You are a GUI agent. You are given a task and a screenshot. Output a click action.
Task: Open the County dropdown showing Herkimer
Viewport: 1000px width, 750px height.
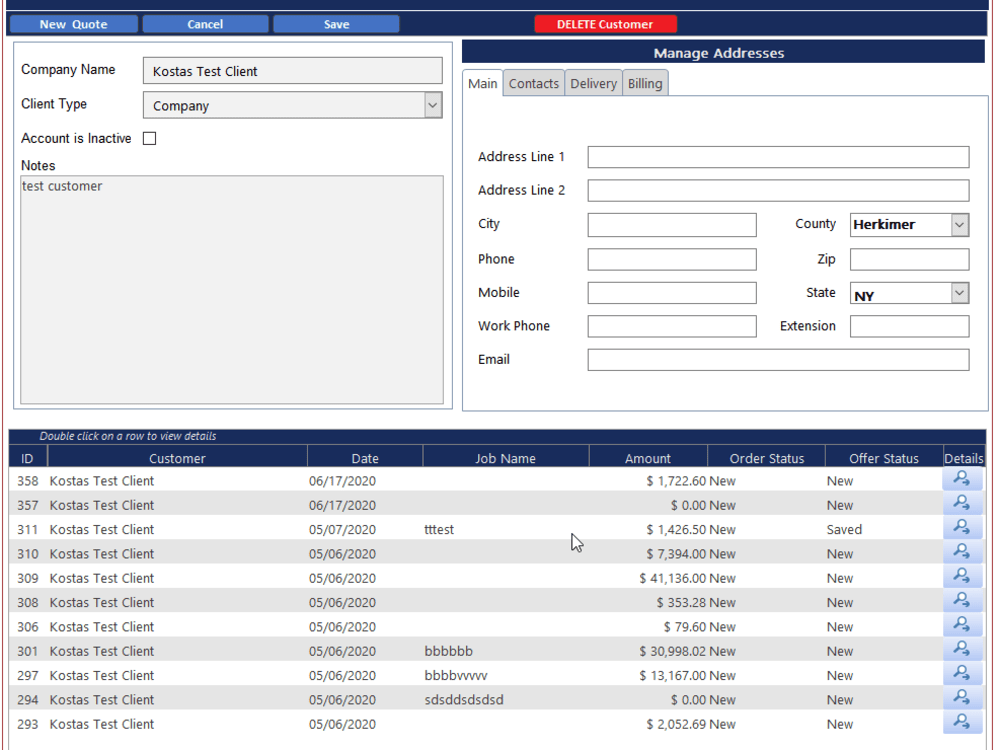(x=956, y=224)
